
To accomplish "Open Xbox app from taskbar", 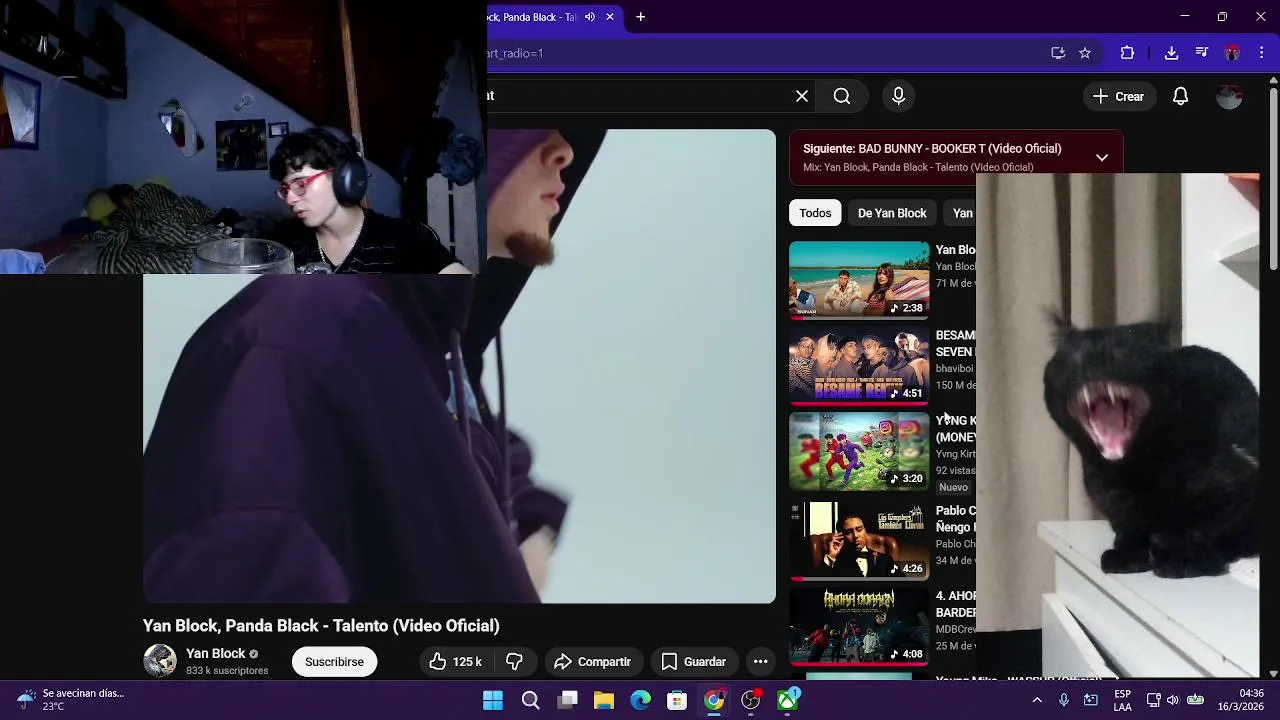I will (x=788, y=700).
